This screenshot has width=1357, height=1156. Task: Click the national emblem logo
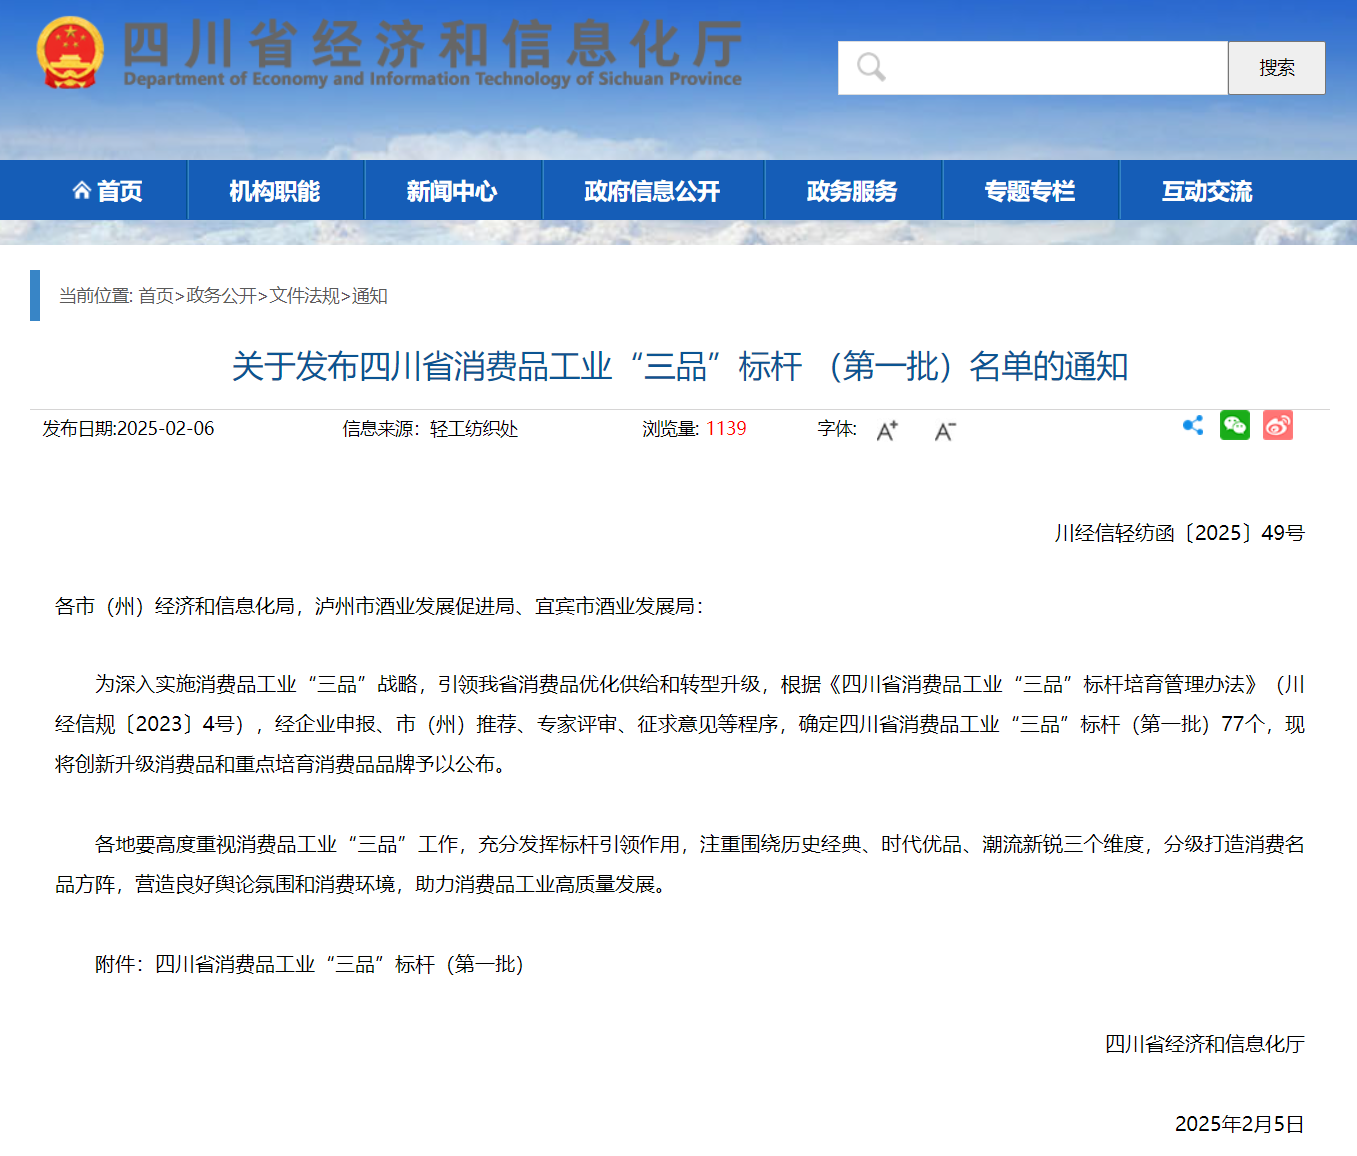69,53
